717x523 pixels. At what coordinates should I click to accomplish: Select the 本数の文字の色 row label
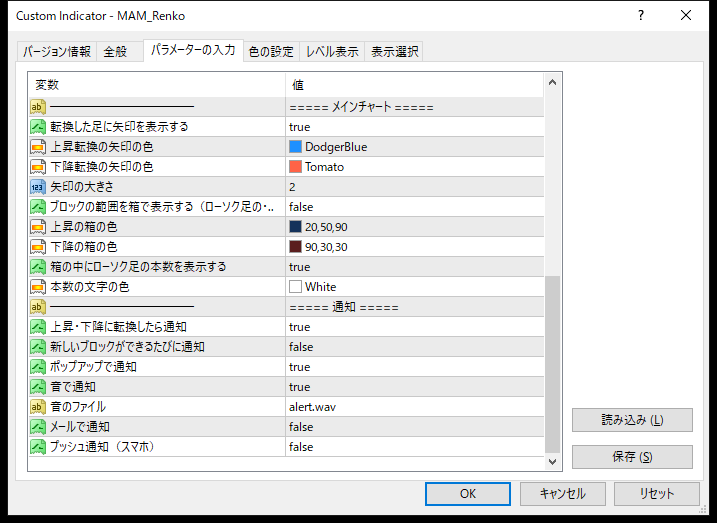click(90, 287)
